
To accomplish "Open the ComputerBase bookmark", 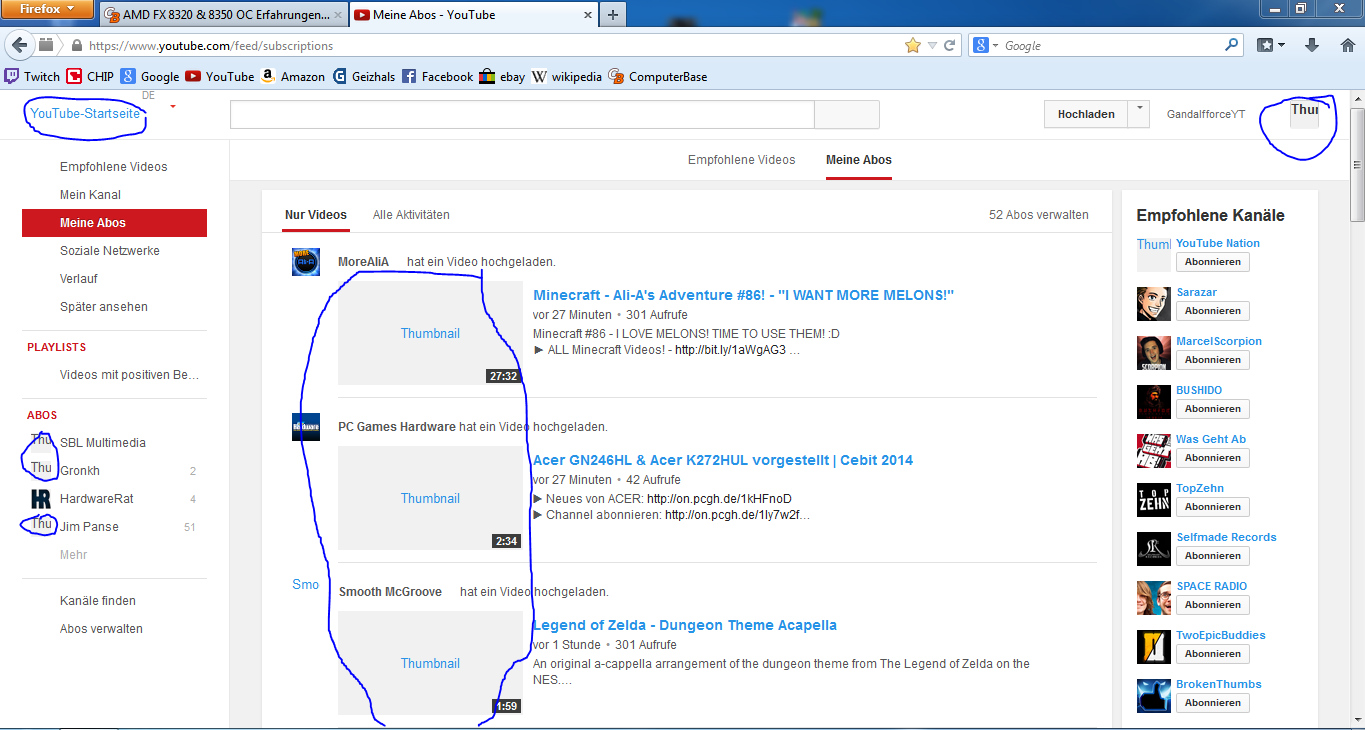I will pyautogui.click(x=658, y=76).
